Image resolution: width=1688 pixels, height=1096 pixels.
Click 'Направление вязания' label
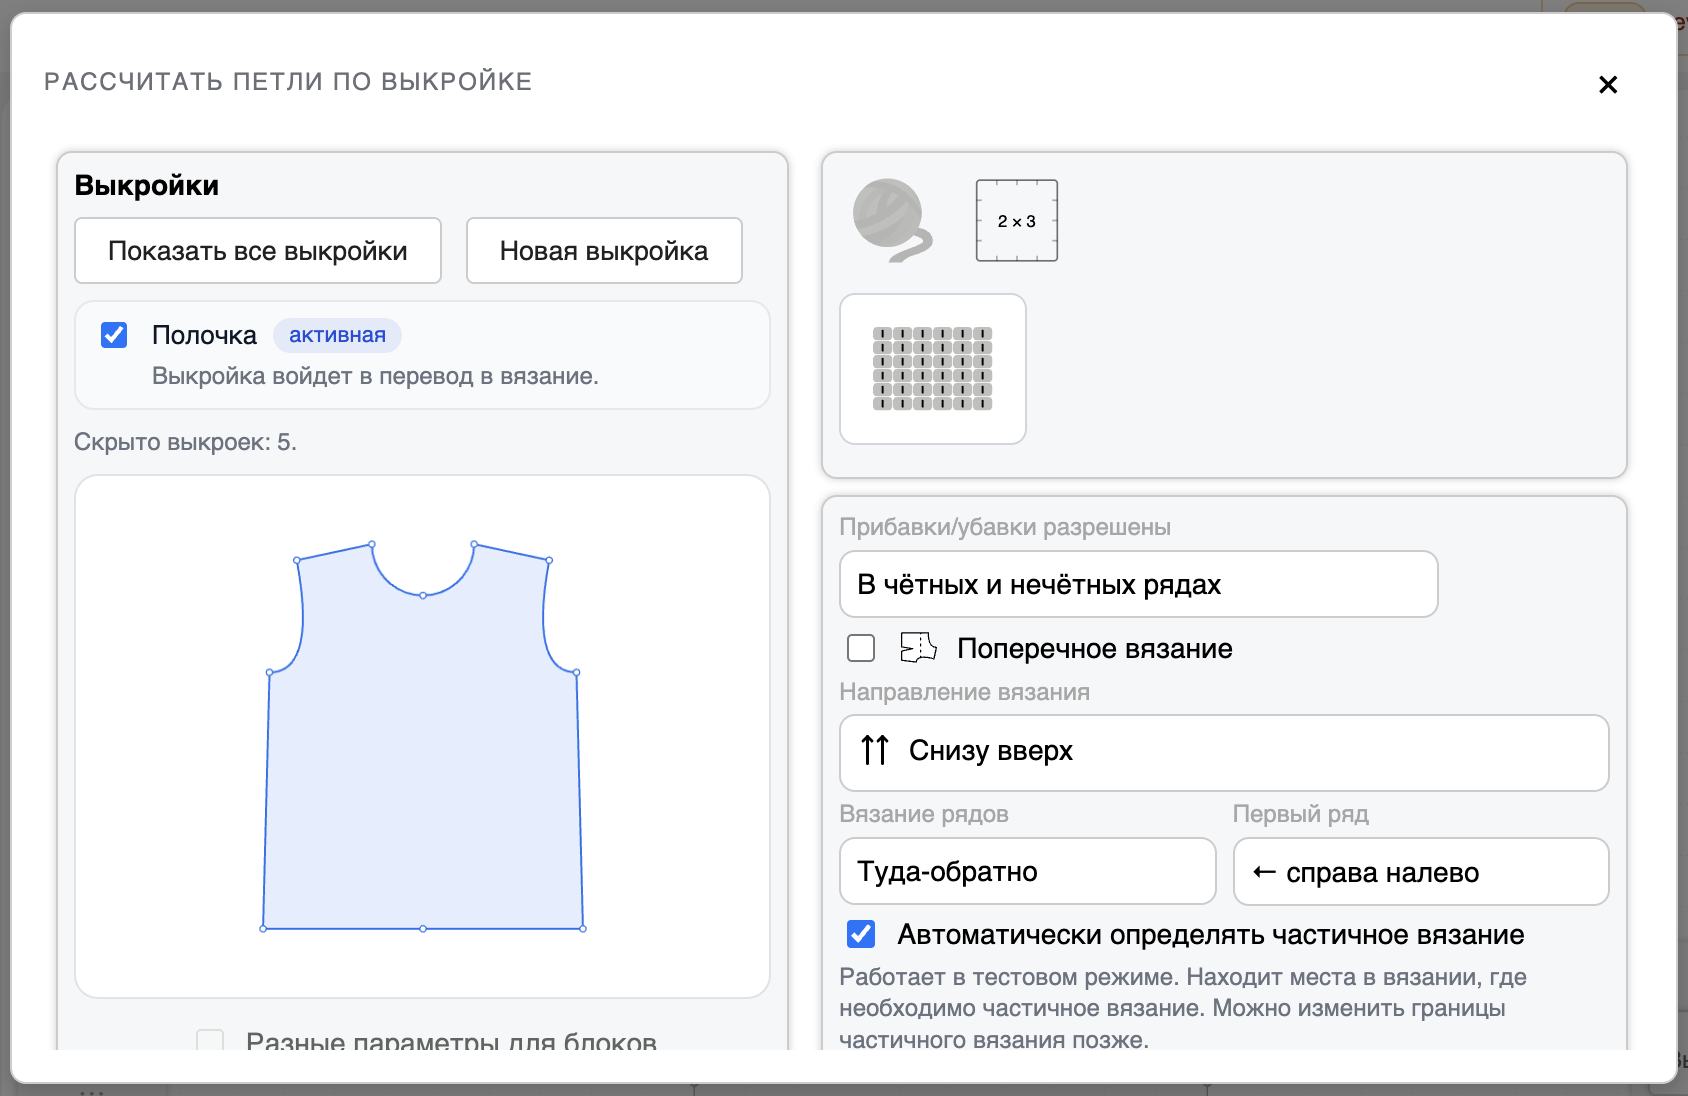pyautogui.click(x=964, y=692)
